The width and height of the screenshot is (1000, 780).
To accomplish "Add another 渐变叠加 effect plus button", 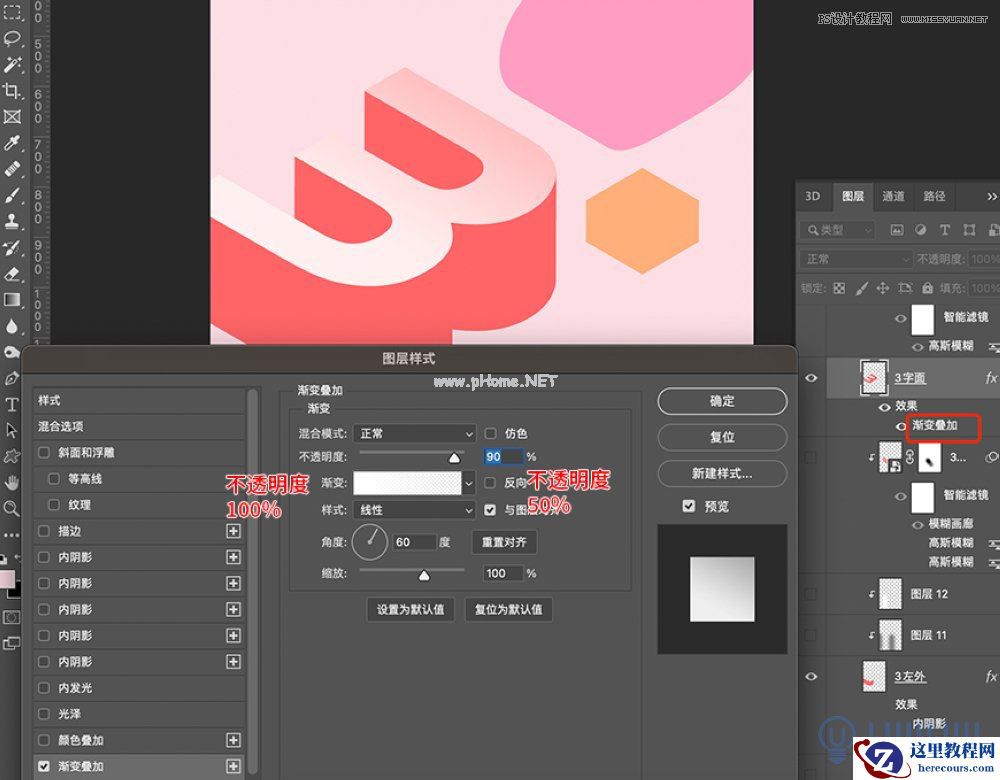I will pyautogui.click(x=233, y=766).
